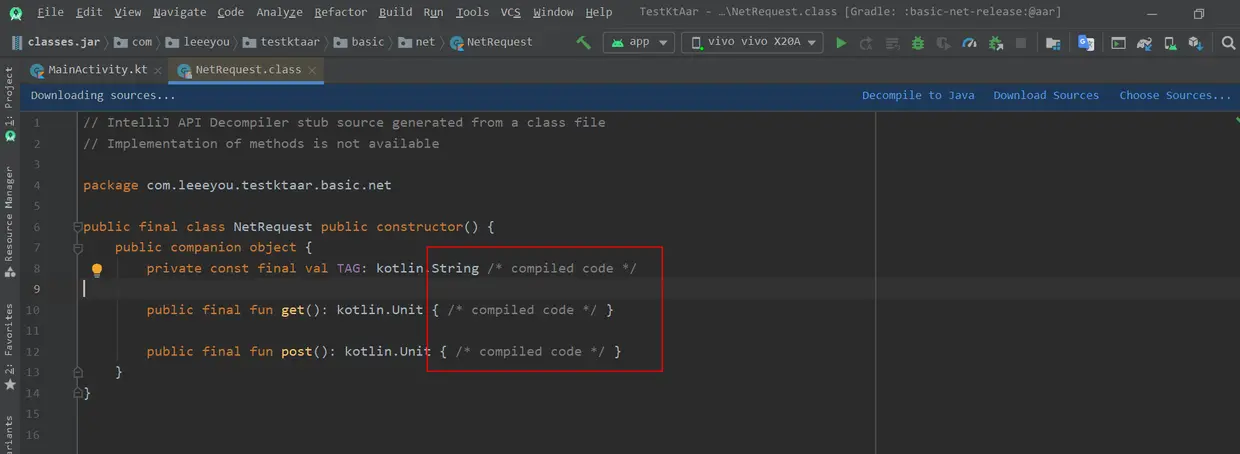1240x454 pixels.
Task: Click 'Decompile to Java' link
Action: tap(918, 95)
